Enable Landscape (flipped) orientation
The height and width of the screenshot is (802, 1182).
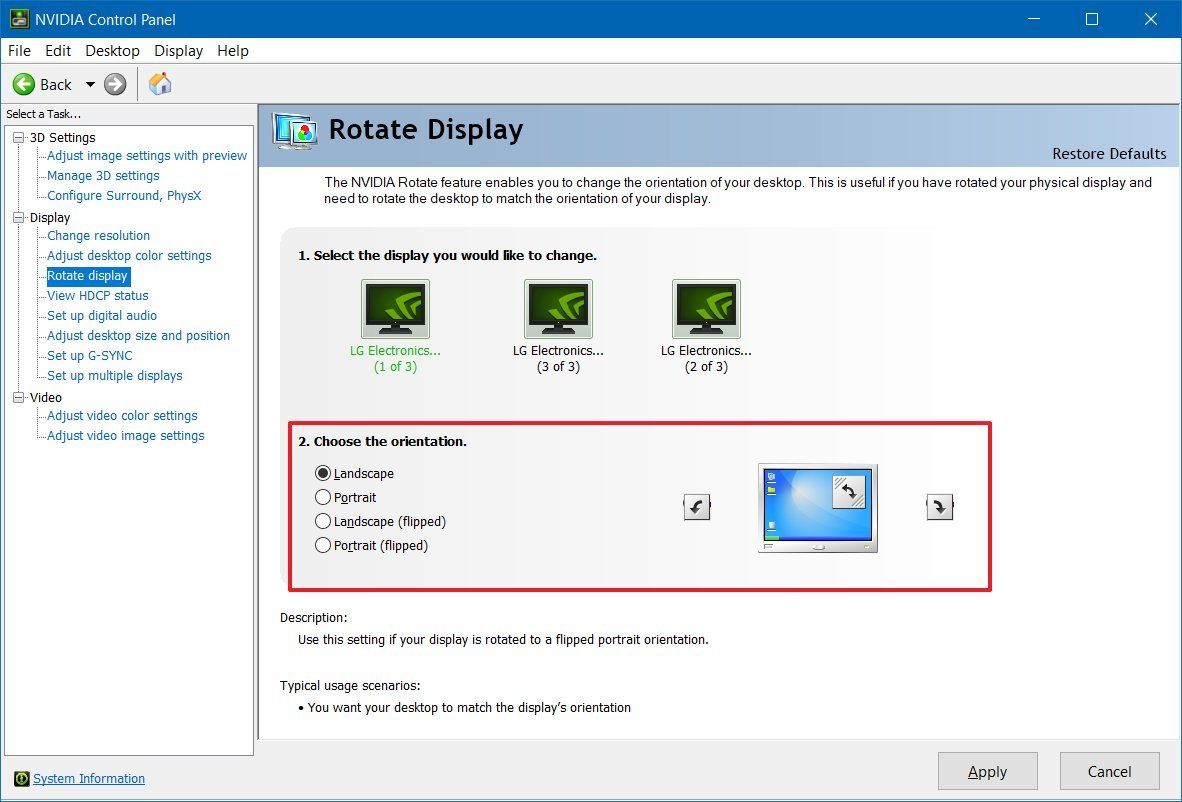click(x=323, y=521)
